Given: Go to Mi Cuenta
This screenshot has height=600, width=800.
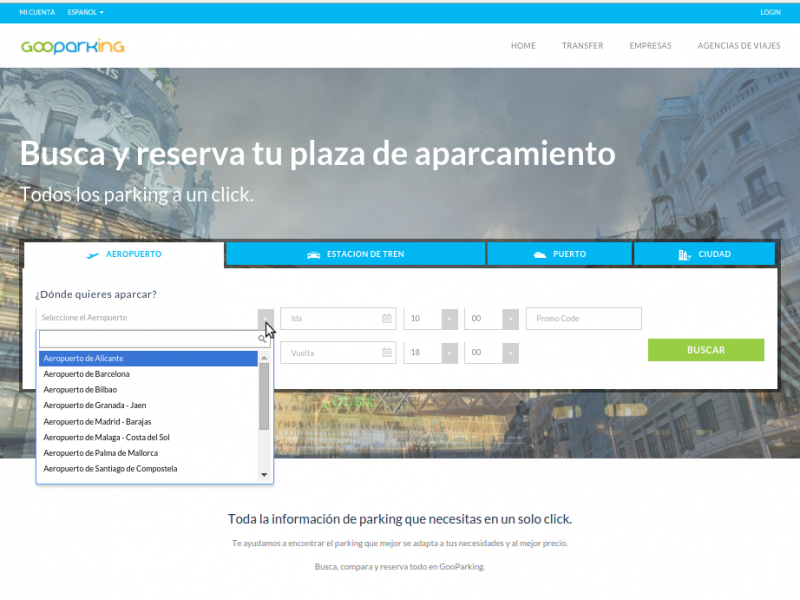Looking at the screenshot, I should 37,12.
